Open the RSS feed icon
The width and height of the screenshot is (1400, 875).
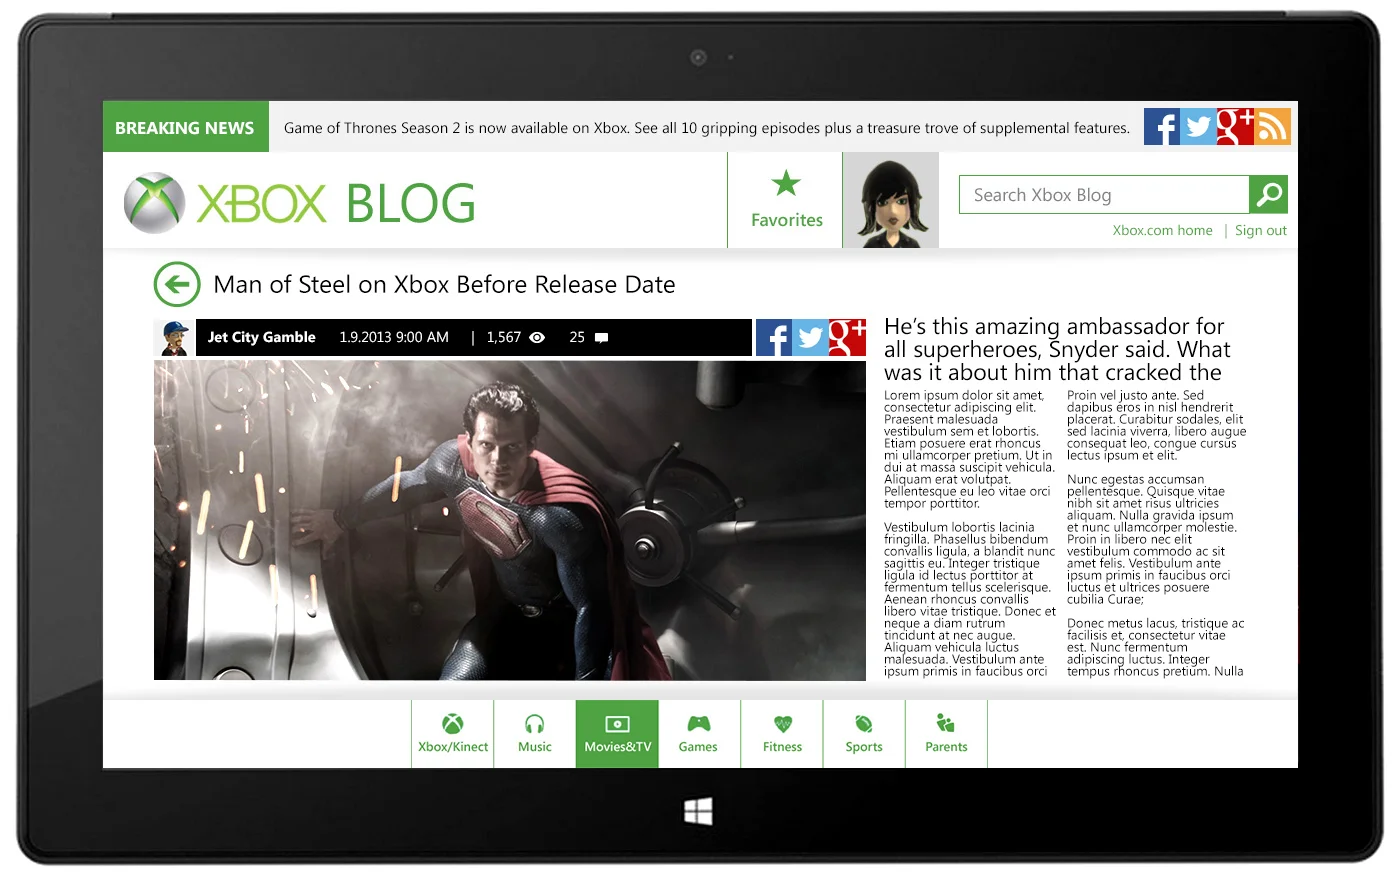[1272, 127]
